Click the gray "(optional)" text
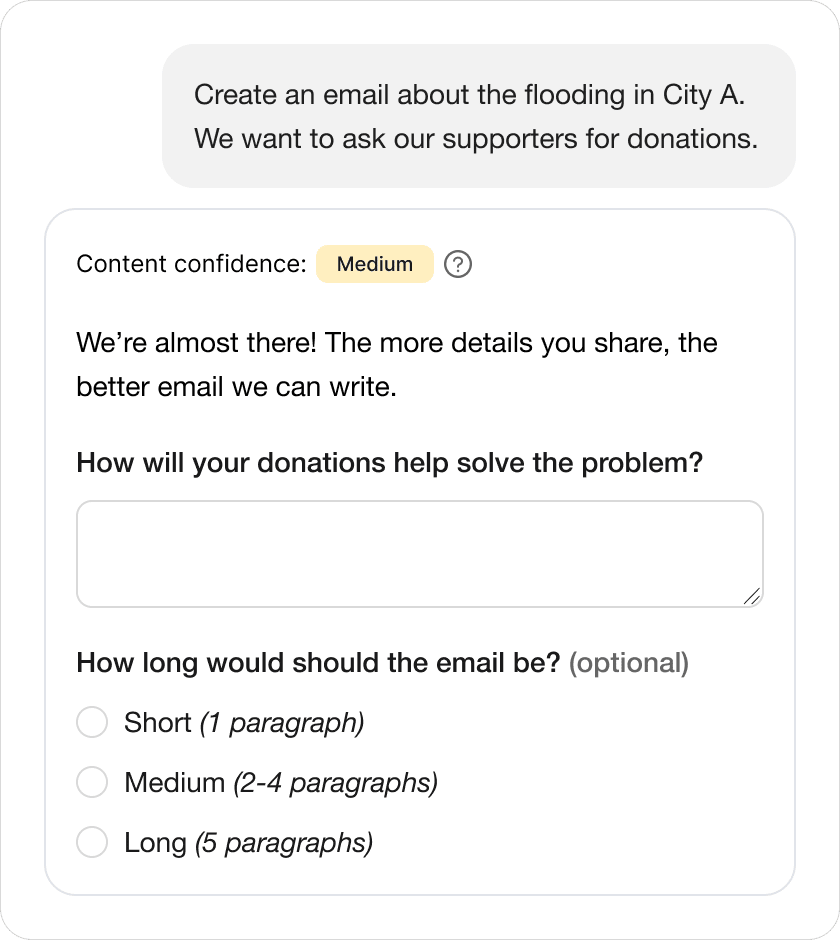This screenshot has height=940, width=840. click(x=629, y=663)
